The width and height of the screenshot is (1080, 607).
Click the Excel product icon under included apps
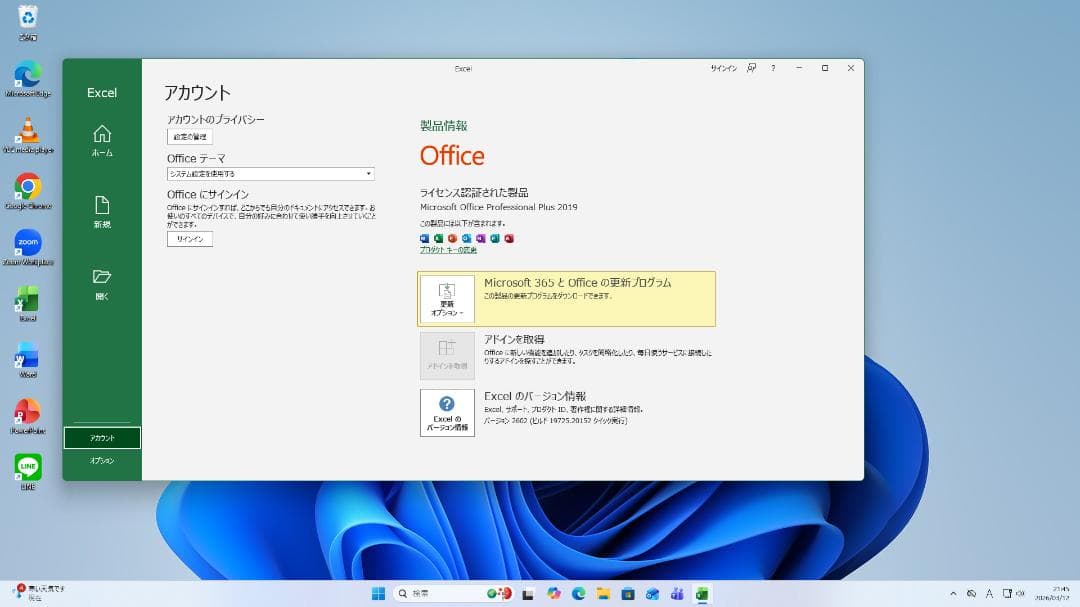[x=438, y=238]
